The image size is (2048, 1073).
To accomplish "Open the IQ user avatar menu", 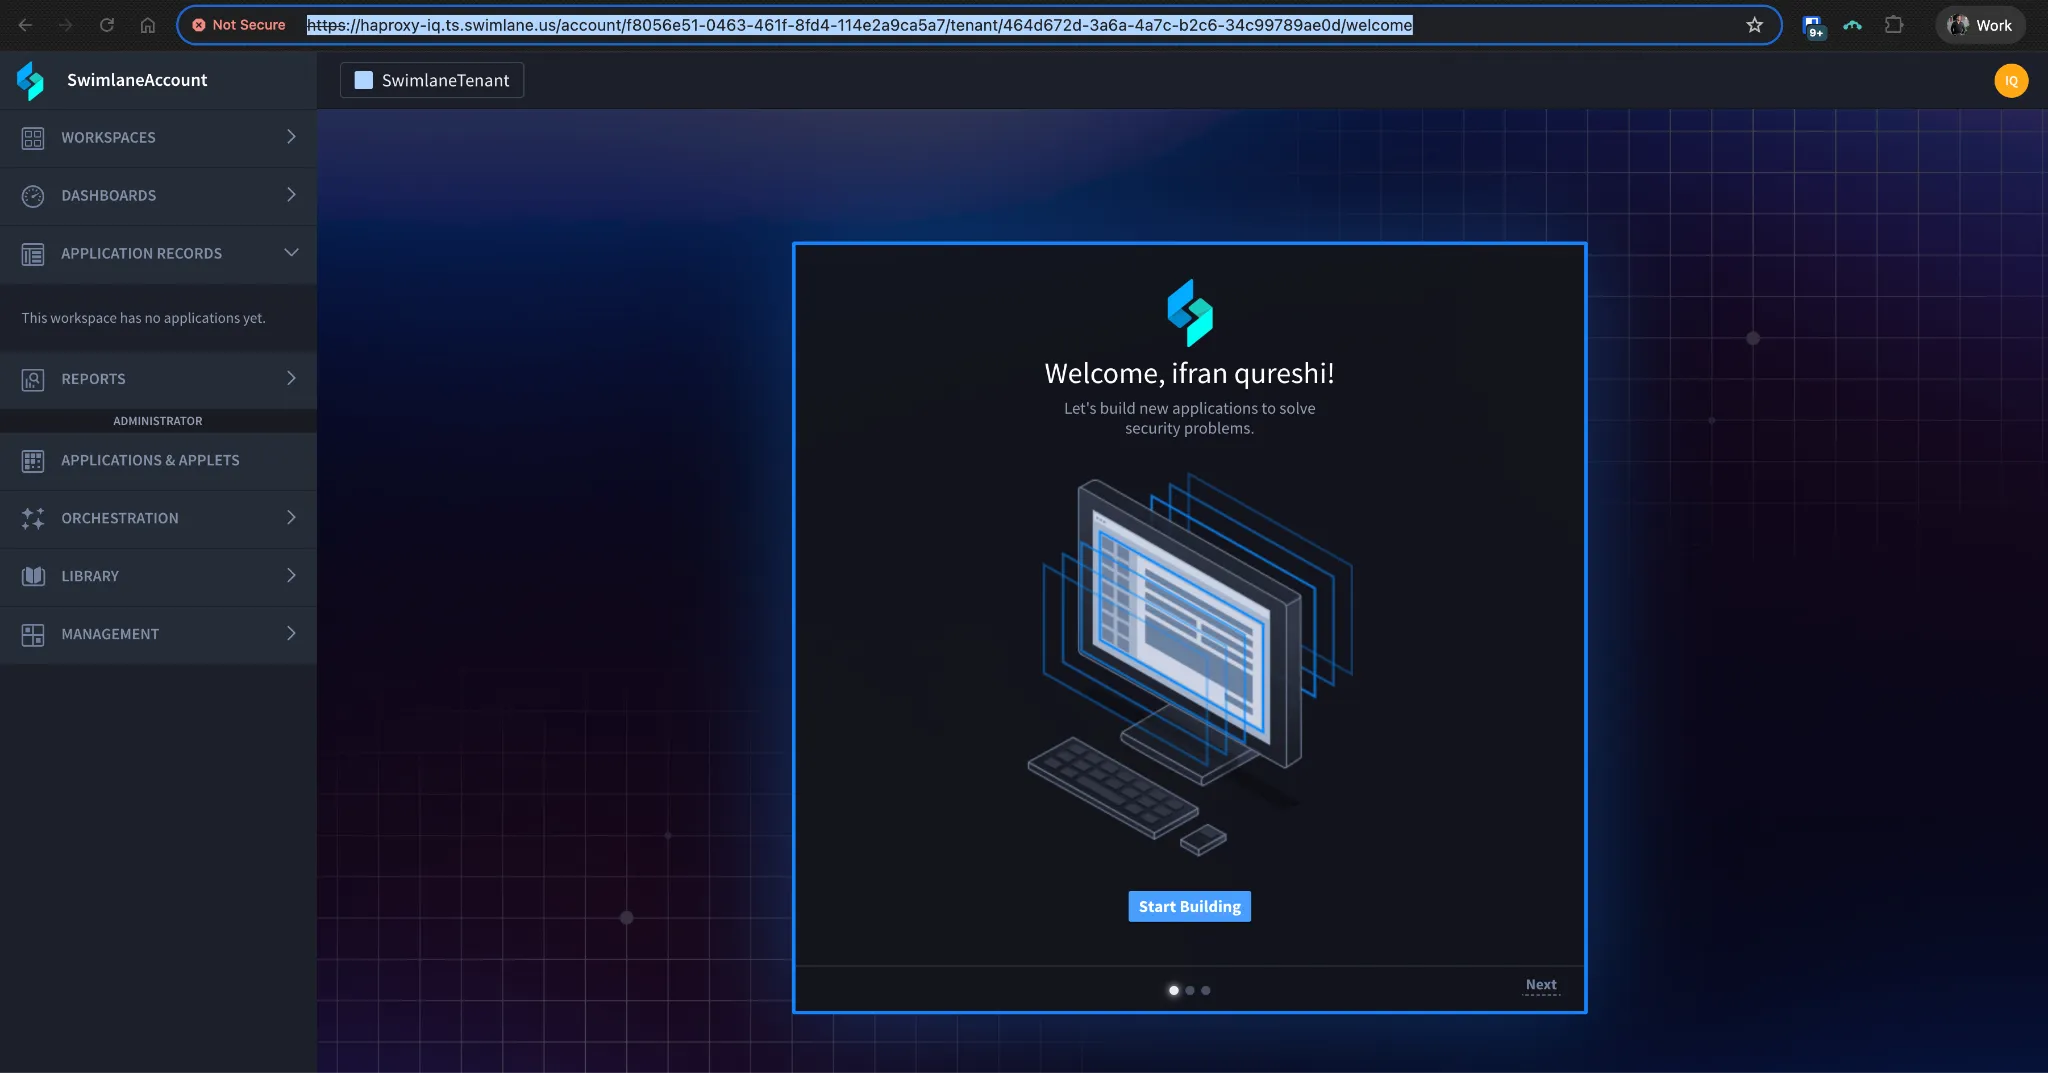I will (2011, 81).
